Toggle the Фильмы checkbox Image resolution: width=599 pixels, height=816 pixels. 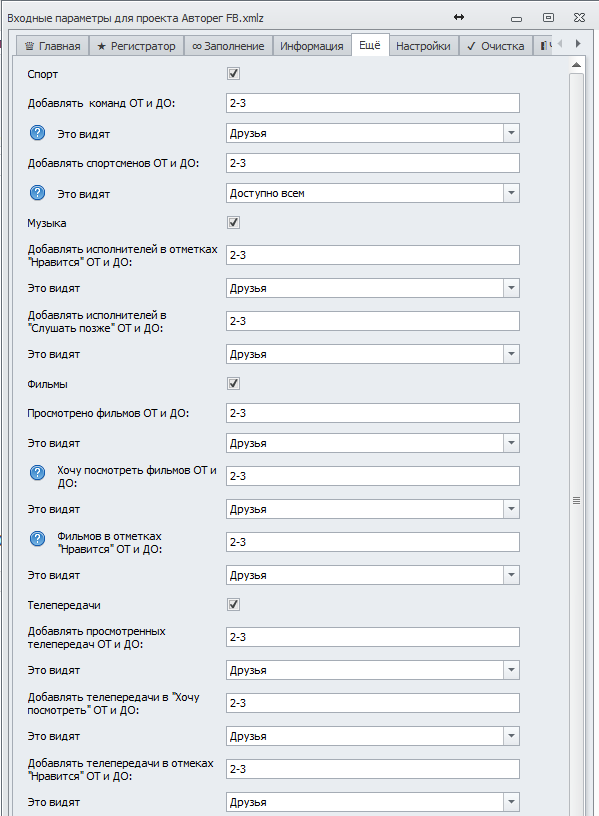pyautogui.click(x=233, y=384)
